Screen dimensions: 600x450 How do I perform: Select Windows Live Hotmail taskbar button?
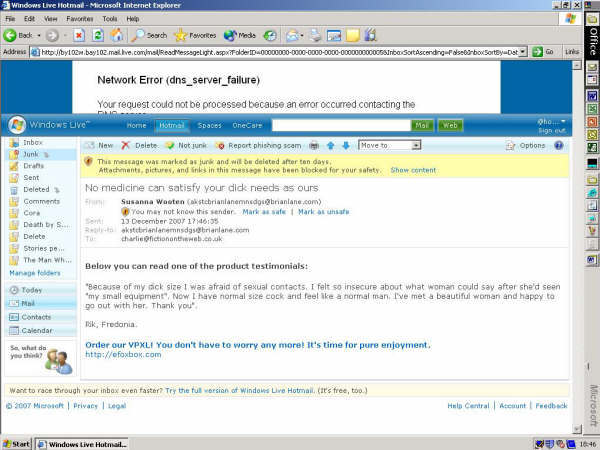point(82,444)
